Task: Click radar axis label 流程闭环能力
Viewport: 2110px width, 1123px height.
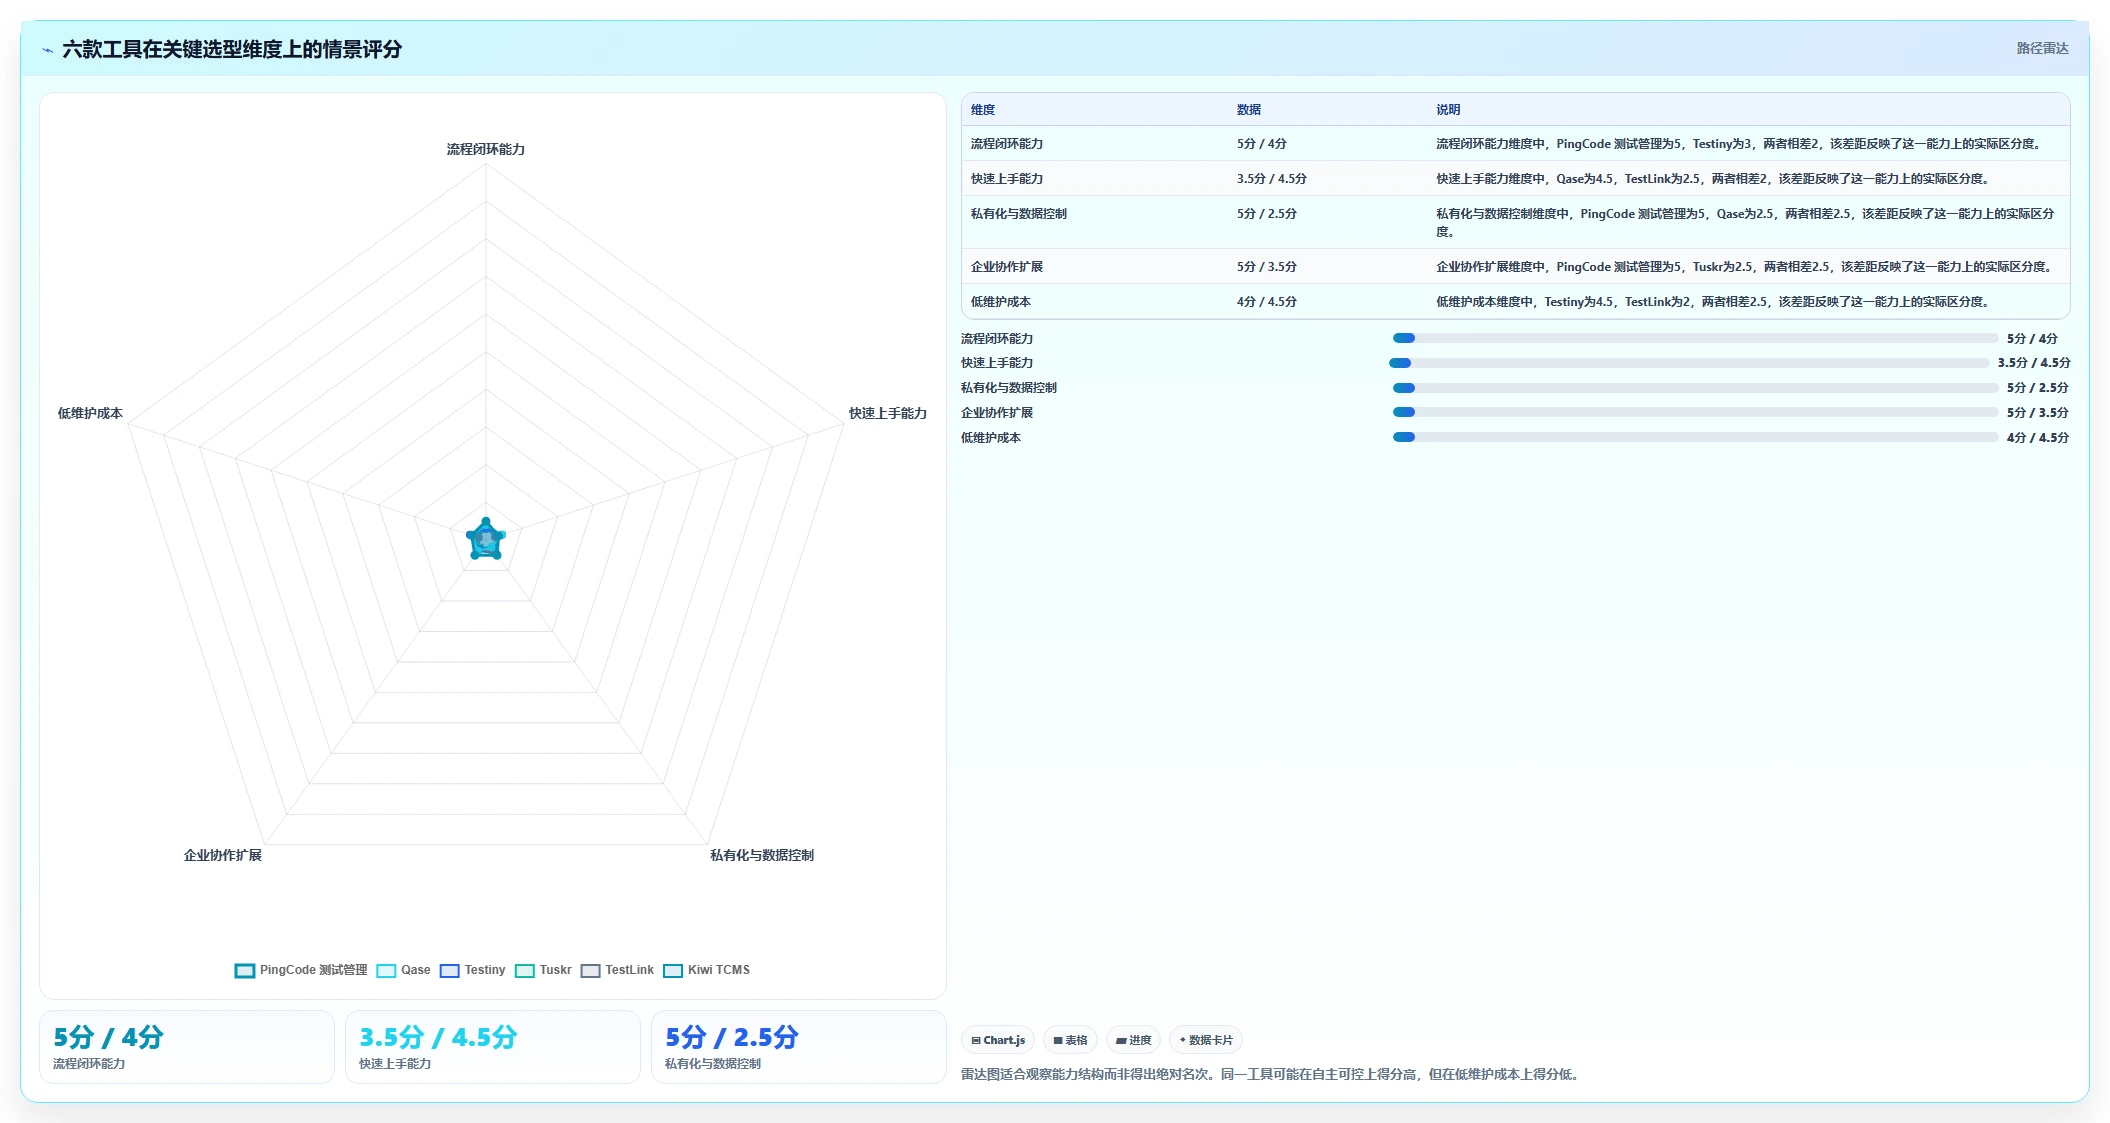Action: point(486,149)
